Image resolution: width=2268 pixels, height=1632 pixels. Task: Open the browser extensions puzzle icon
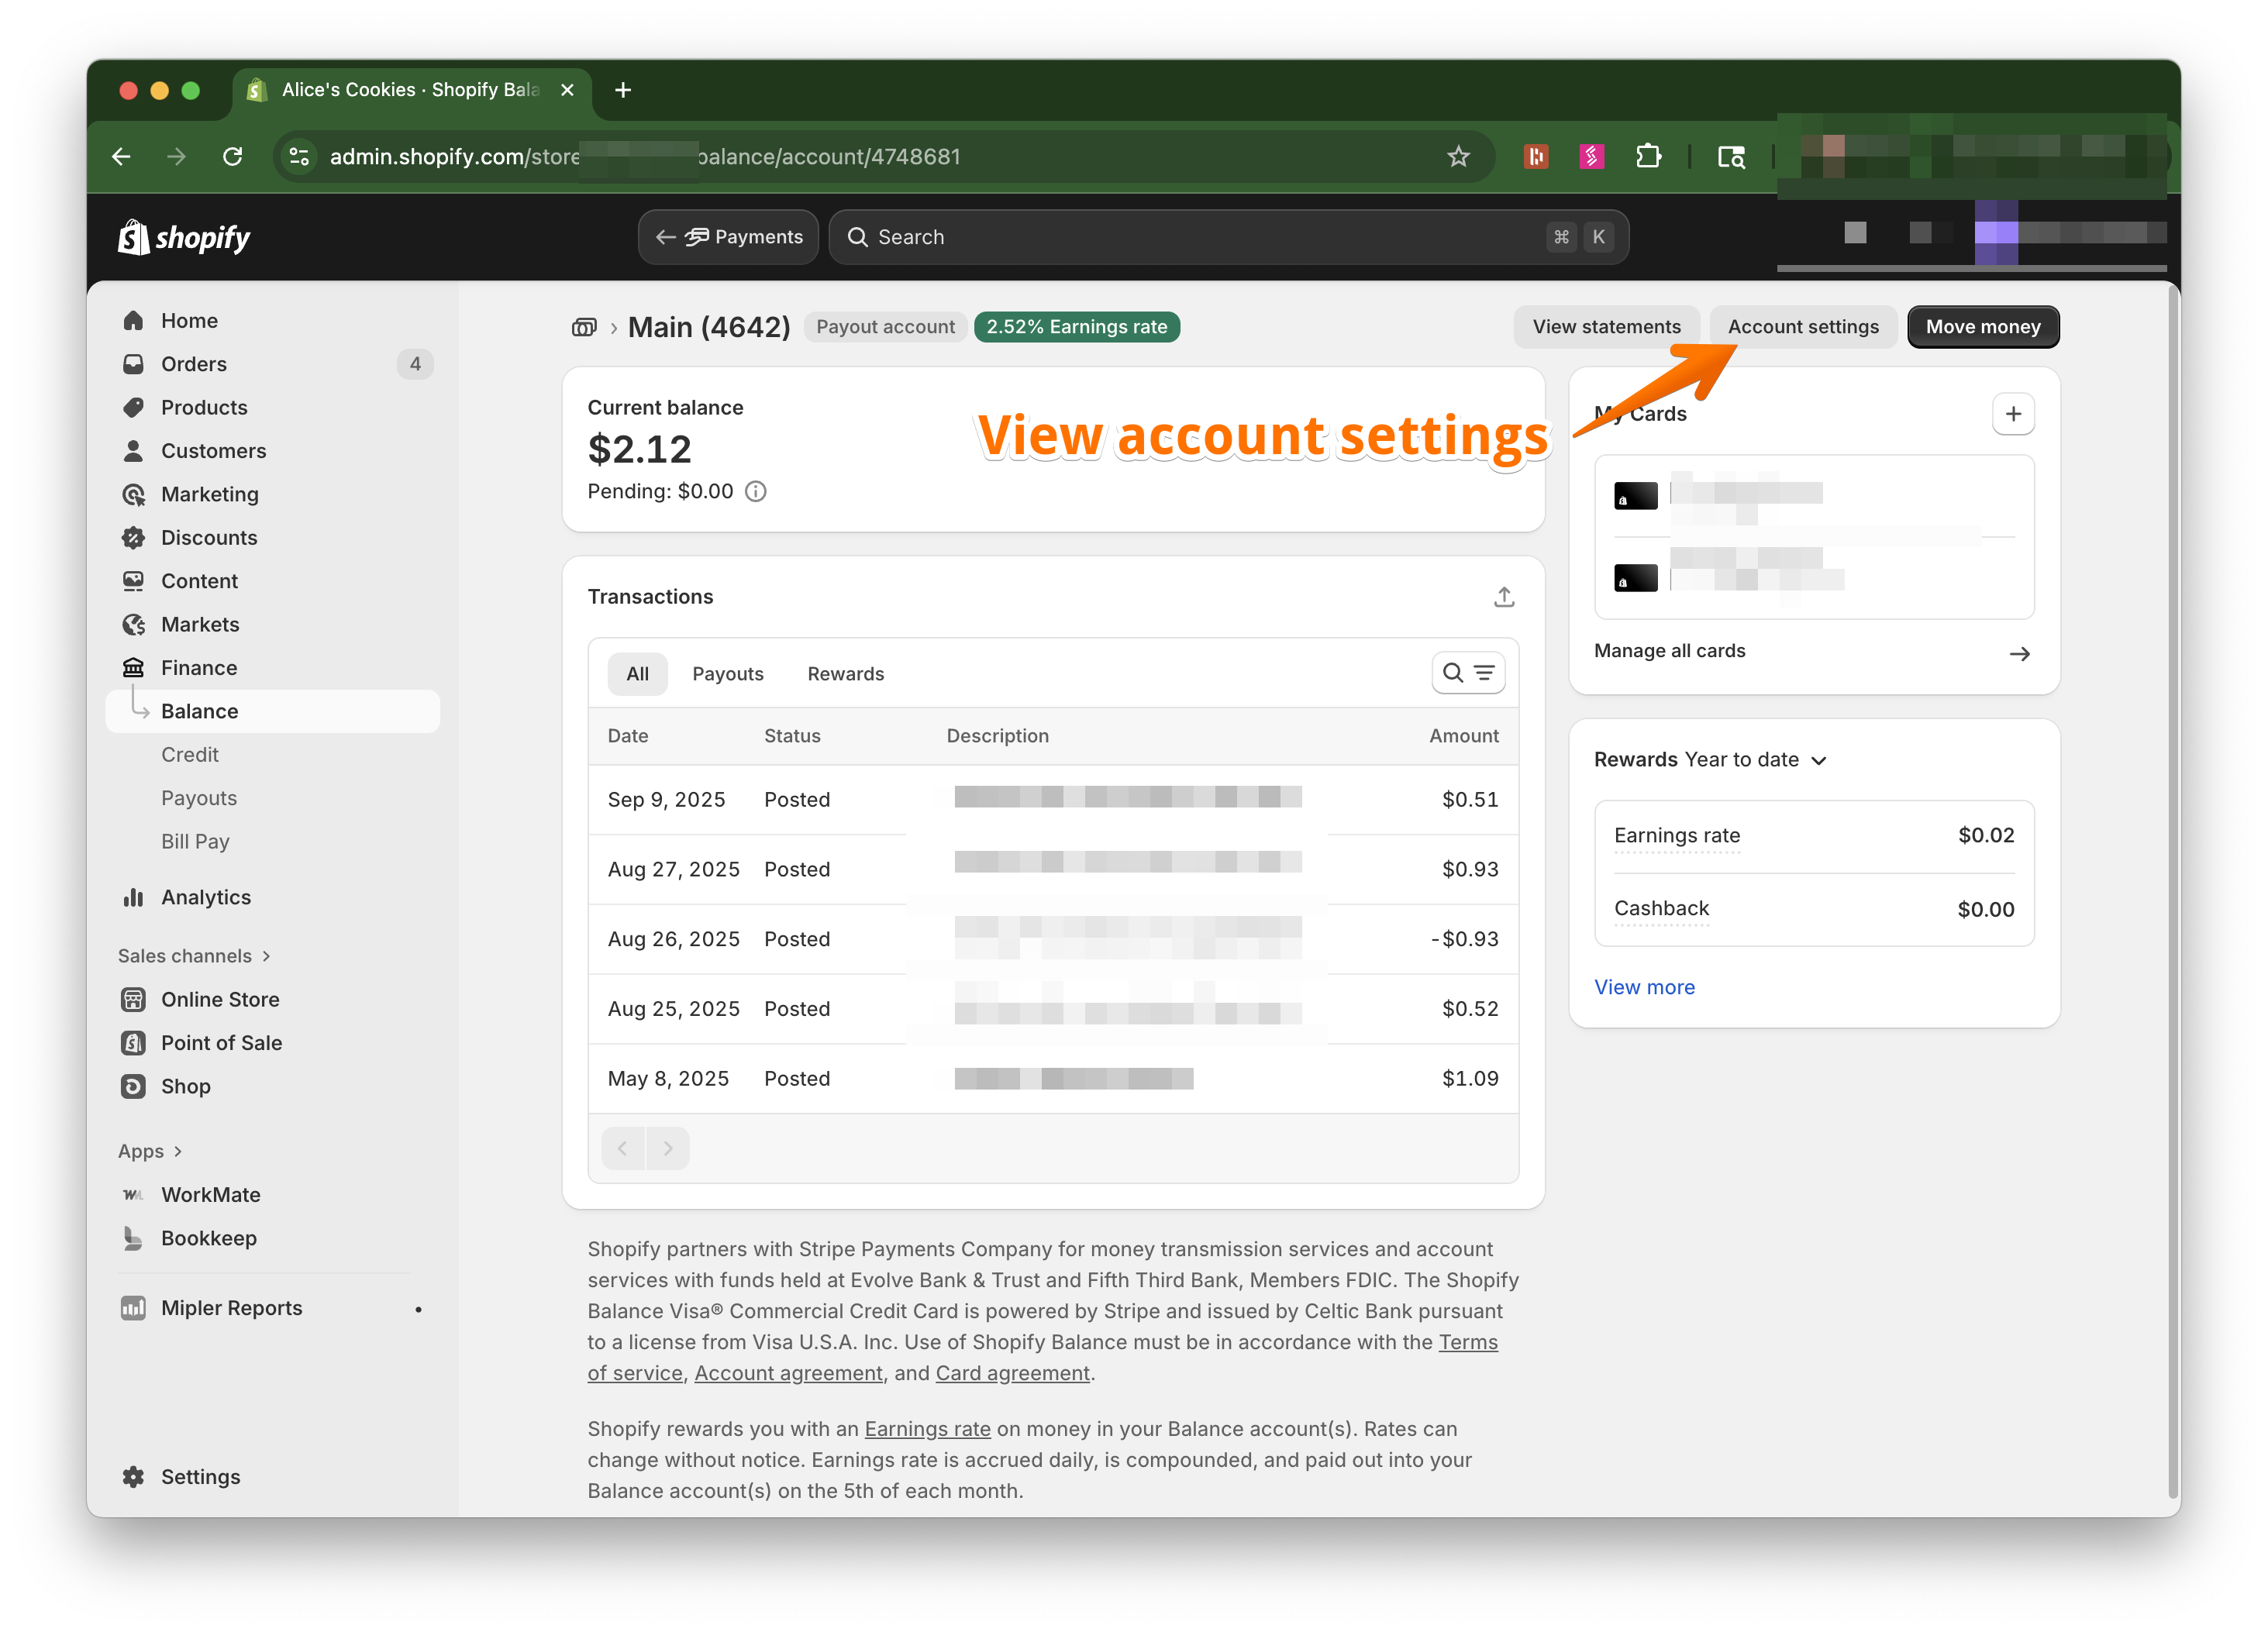[1648, 157]
